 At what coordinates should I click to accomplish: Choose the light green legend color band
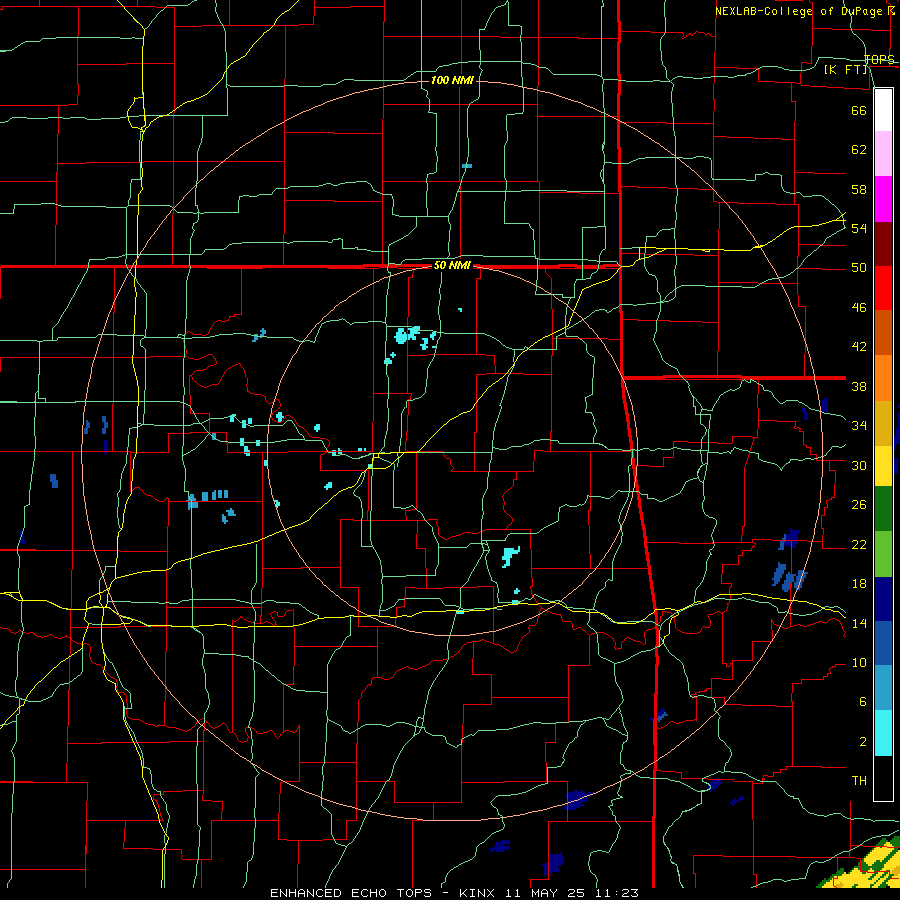click(883, 554)
